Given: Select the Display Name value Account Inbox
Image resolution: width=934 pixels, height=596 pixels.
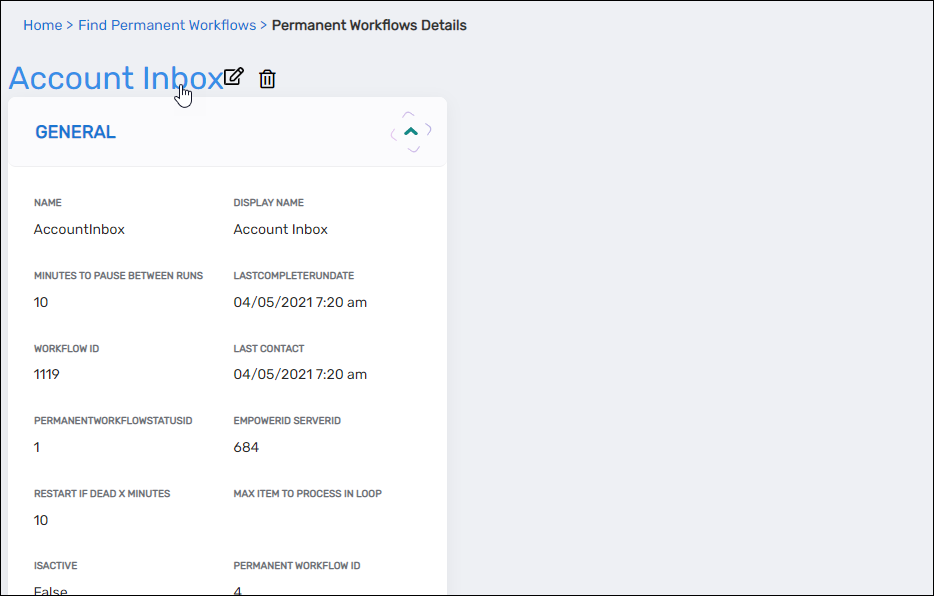Looking at the screenshot, I should pyautogui.click(x=280, y=229).
